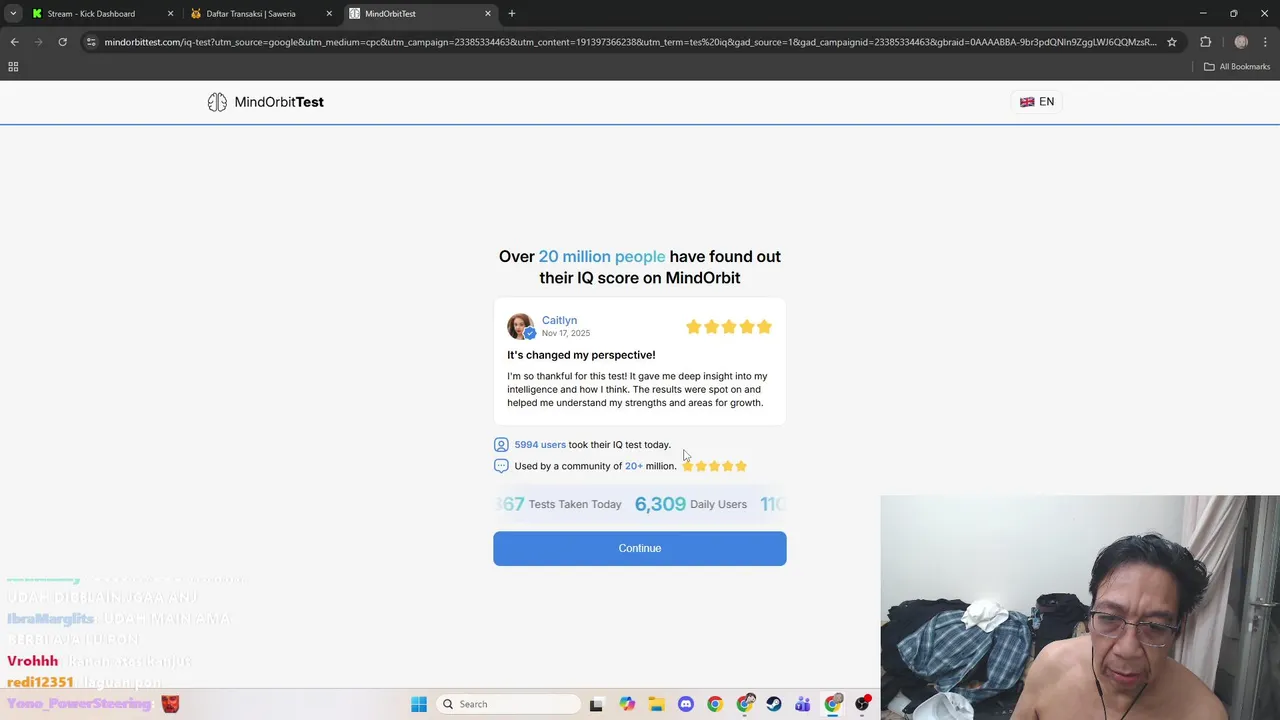Screen dimensions: 1280x720
Task: Open Task View on the taskbar
Action: coord(596,704)
